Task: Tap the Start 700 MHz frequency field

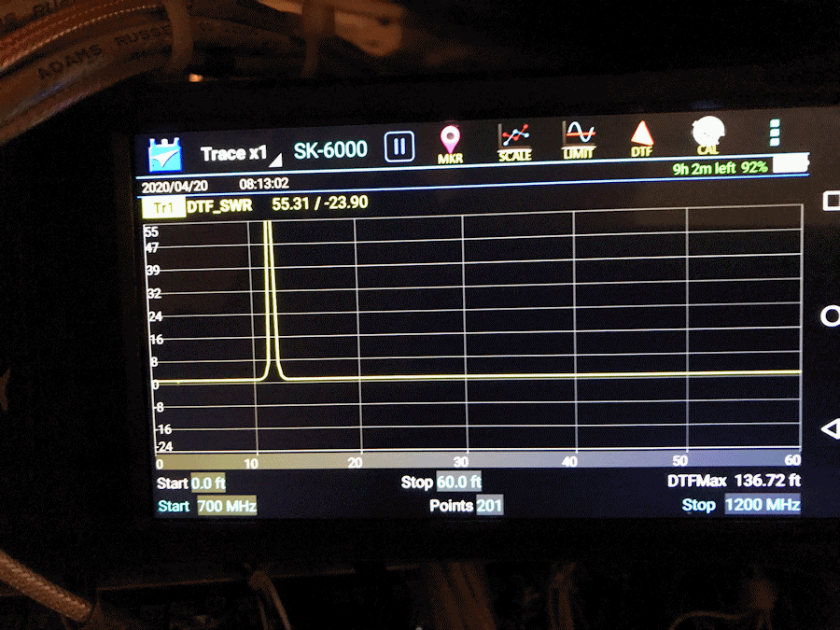Action: (226, 506)
